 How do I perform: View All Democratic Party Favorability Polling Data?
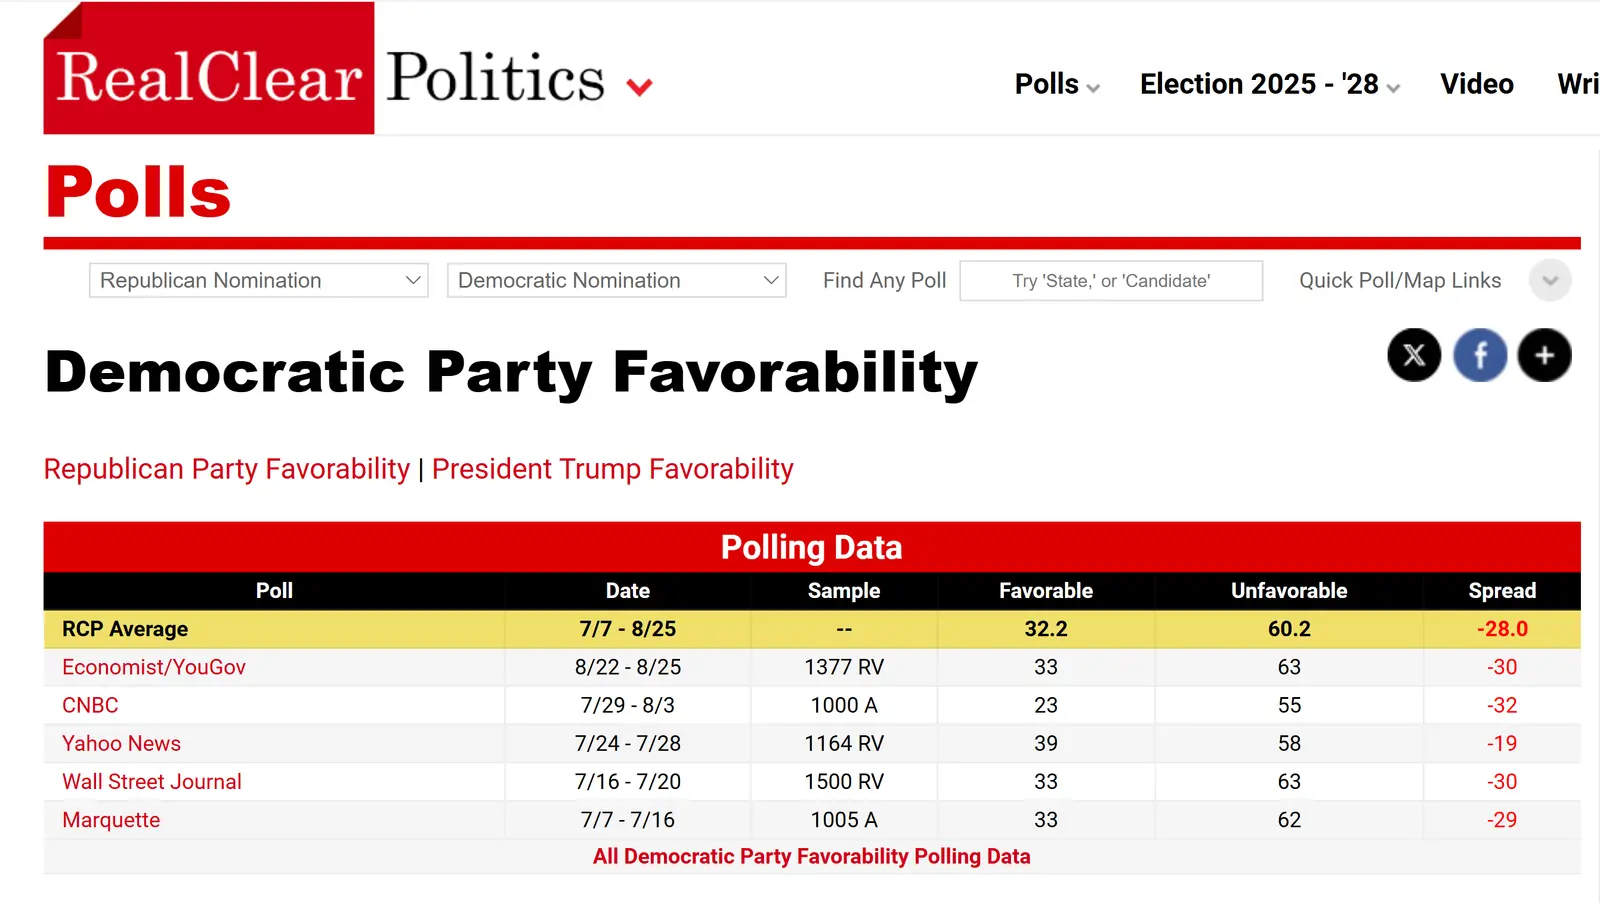click(811, 856)
